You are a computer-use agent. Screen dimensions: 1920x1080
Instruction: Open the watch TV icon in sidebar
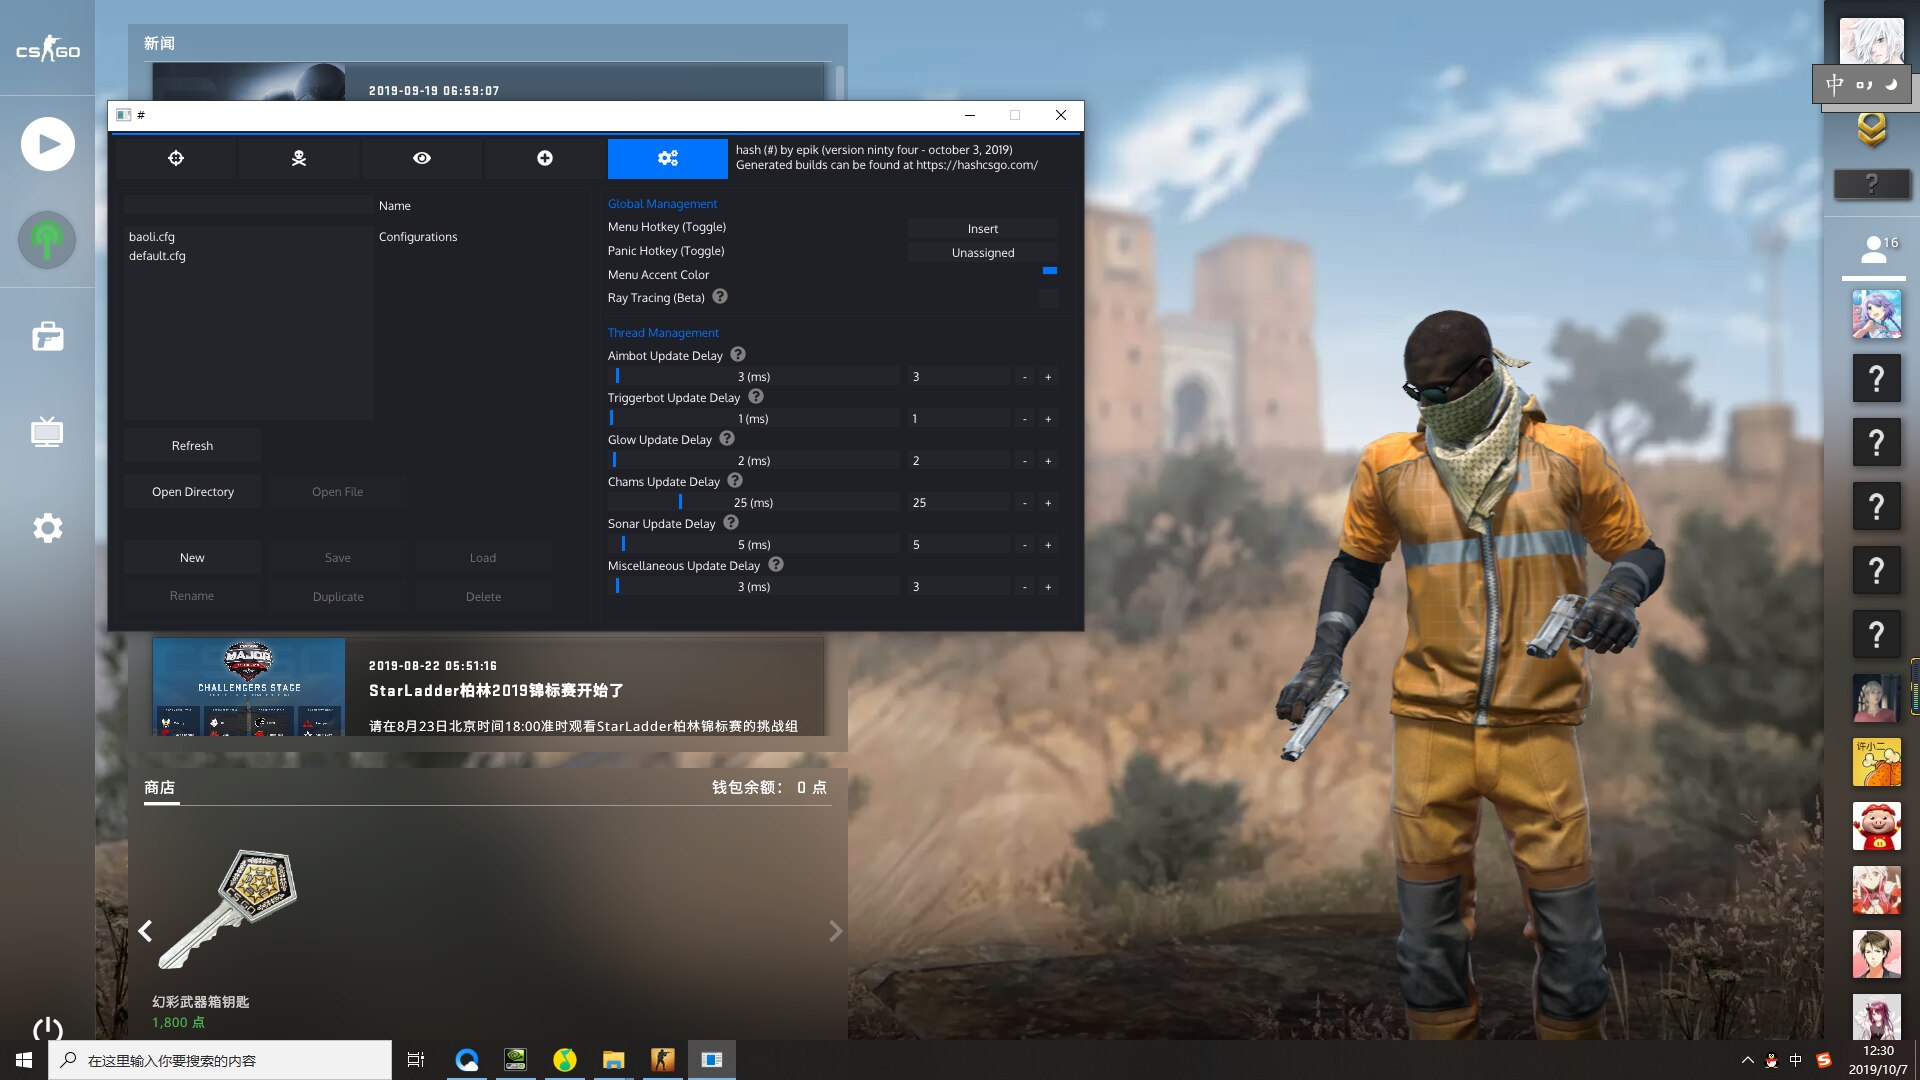(x=47, y=432)
